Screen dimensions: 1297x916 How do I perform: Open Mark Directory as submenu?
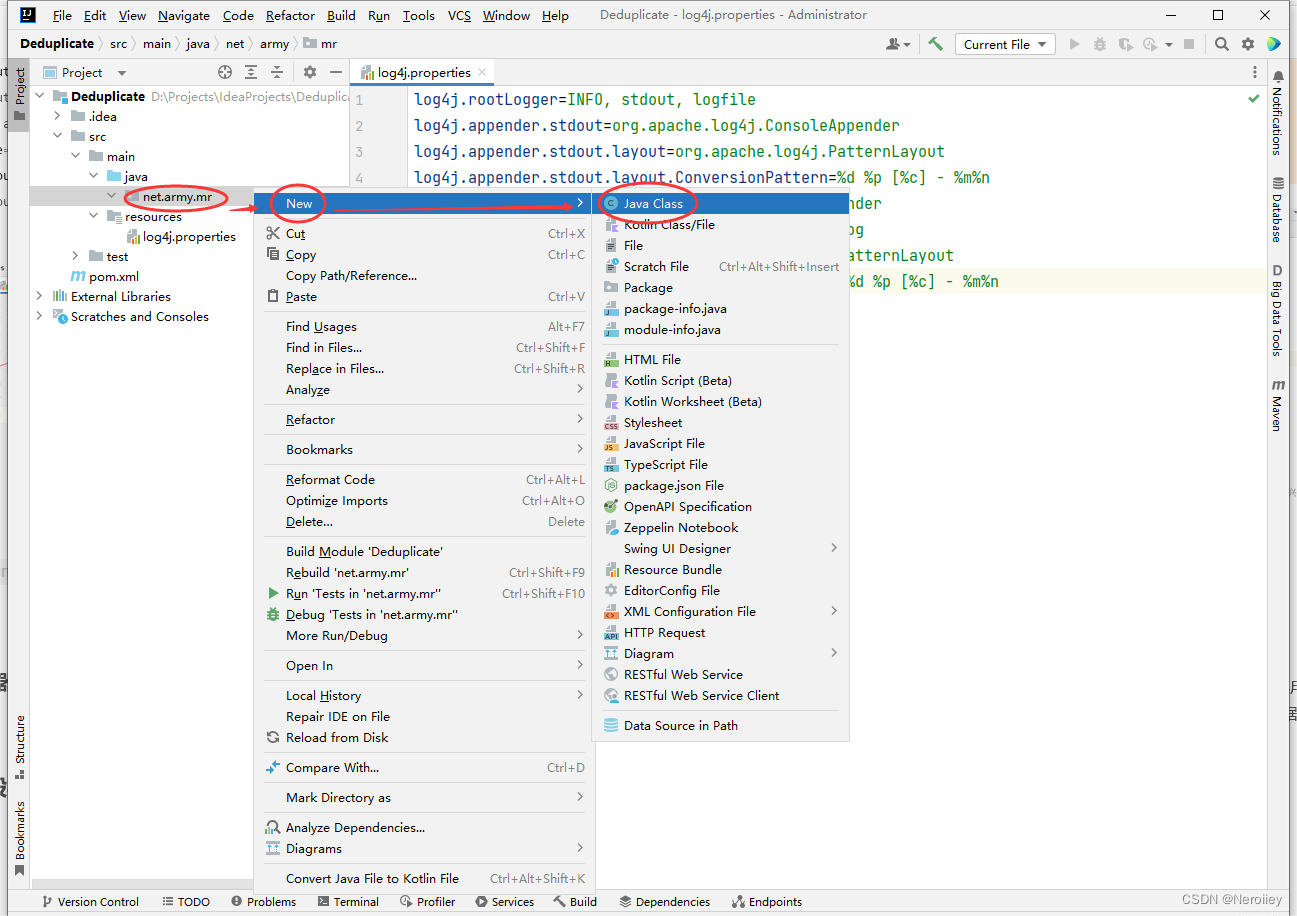coord(423,797)
